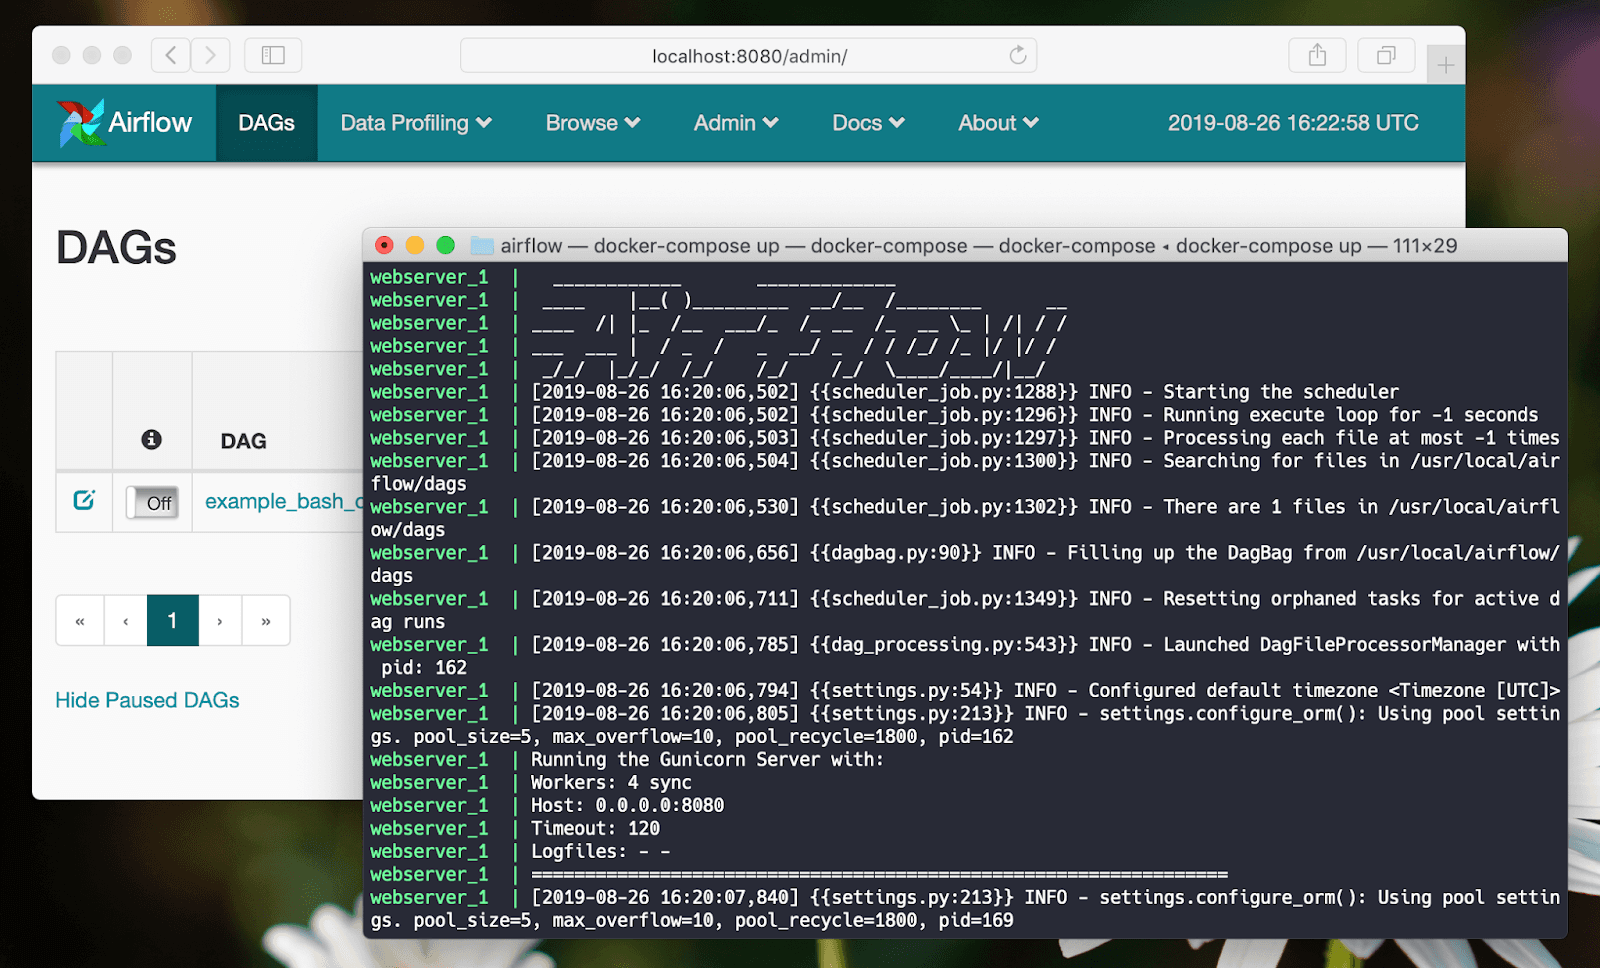Viewport: 1600px width, 968px height.
Task: Toggle the Safari sidebar icon
Action: pyautogui.click(x=272, y=55)
